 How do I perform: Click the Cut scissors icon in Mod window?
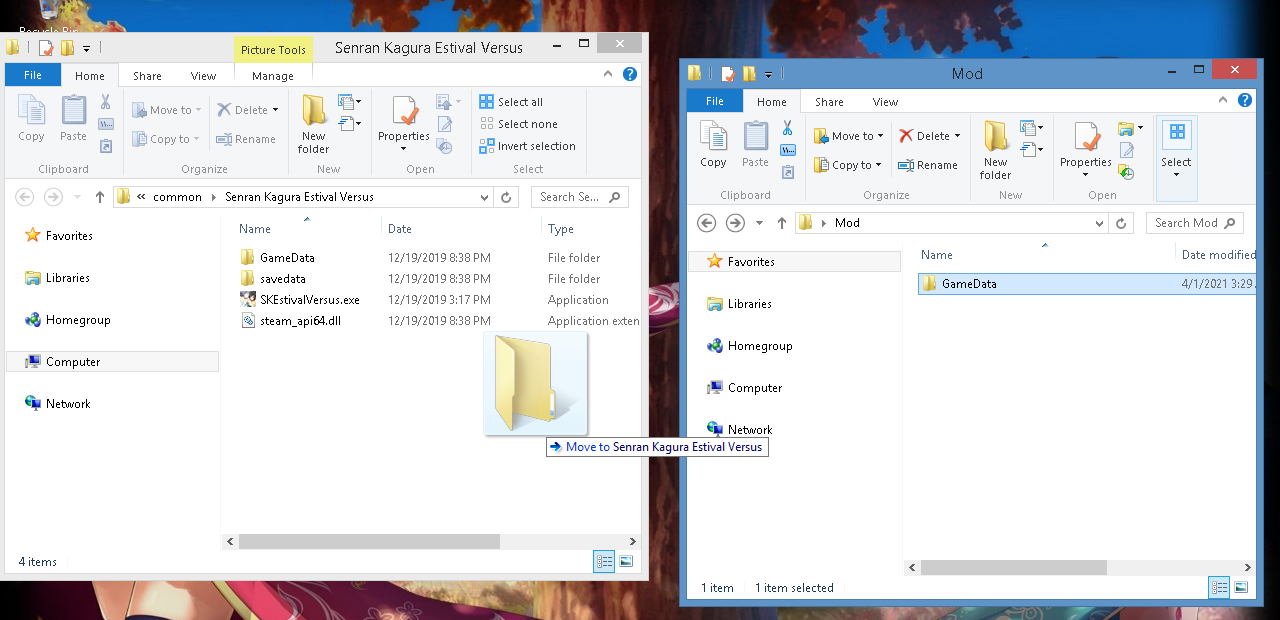787,128
